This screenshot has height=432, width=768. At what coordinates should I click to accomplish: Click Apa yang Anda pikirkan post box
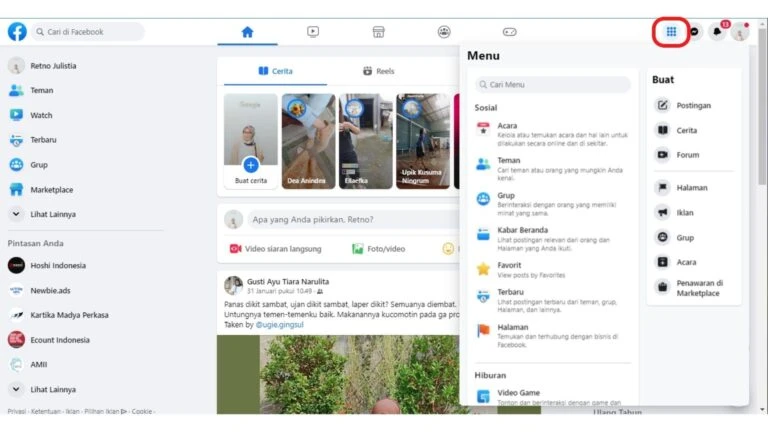tap(354, 219)
